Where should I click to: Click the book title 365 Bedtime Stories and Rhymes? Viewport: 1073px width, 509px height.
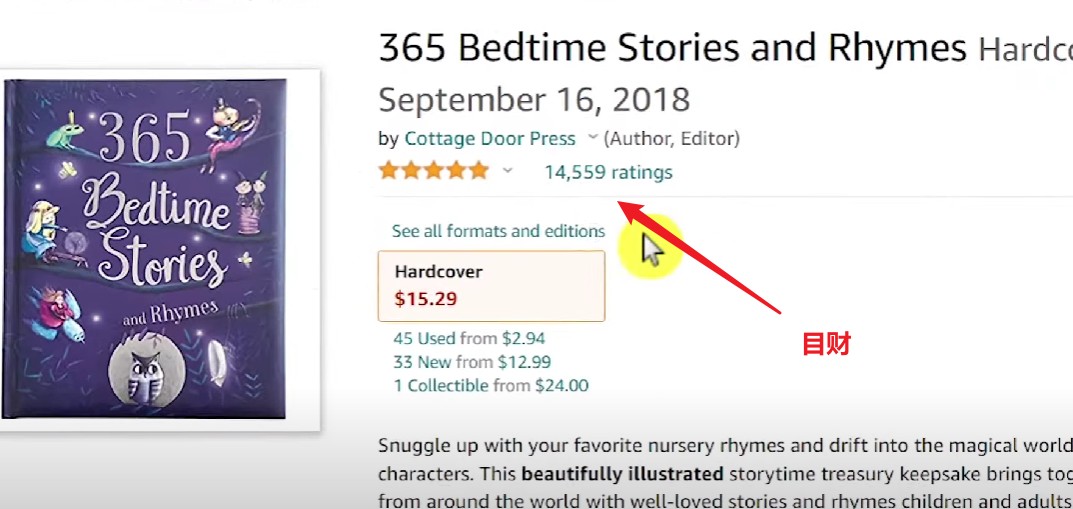click(x=672, y=49)
